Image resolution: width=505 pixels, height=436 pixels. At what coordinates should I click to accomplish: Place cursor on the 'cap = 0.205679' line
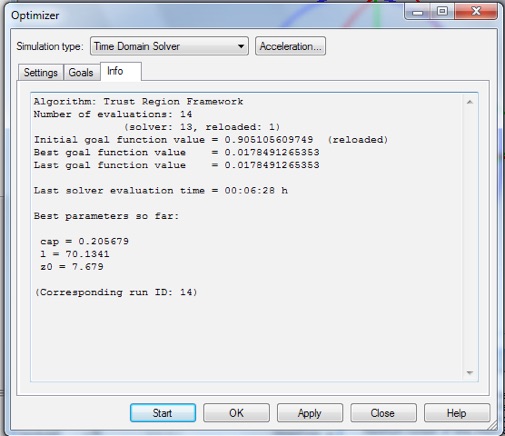(x=84, y=241)
